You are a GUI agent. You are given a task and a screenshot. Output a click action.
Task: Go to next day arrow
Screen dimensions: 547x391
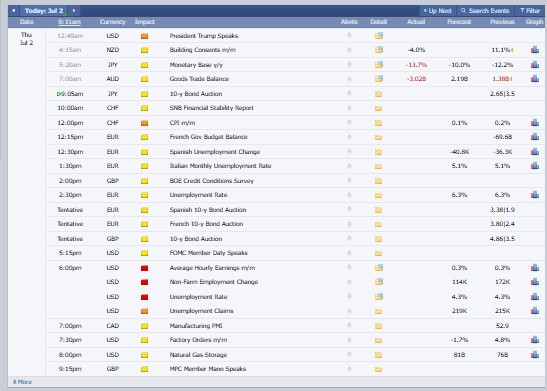click(74, 10)
